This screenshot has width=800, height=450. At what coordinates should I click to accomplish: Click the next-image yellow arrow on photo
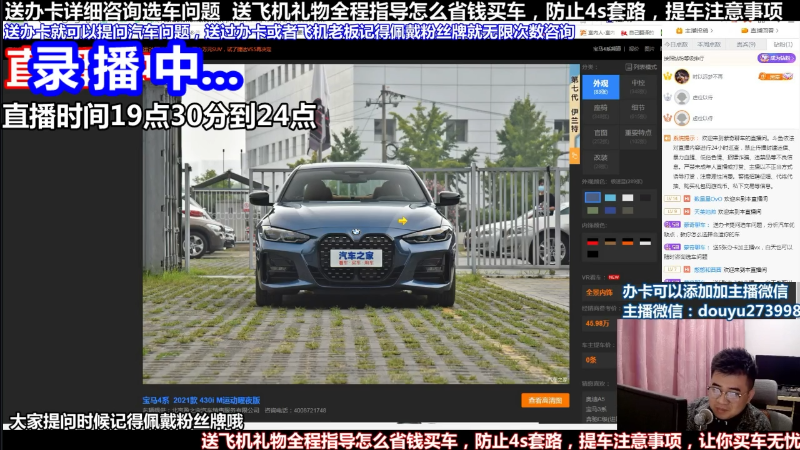point(403,221)
